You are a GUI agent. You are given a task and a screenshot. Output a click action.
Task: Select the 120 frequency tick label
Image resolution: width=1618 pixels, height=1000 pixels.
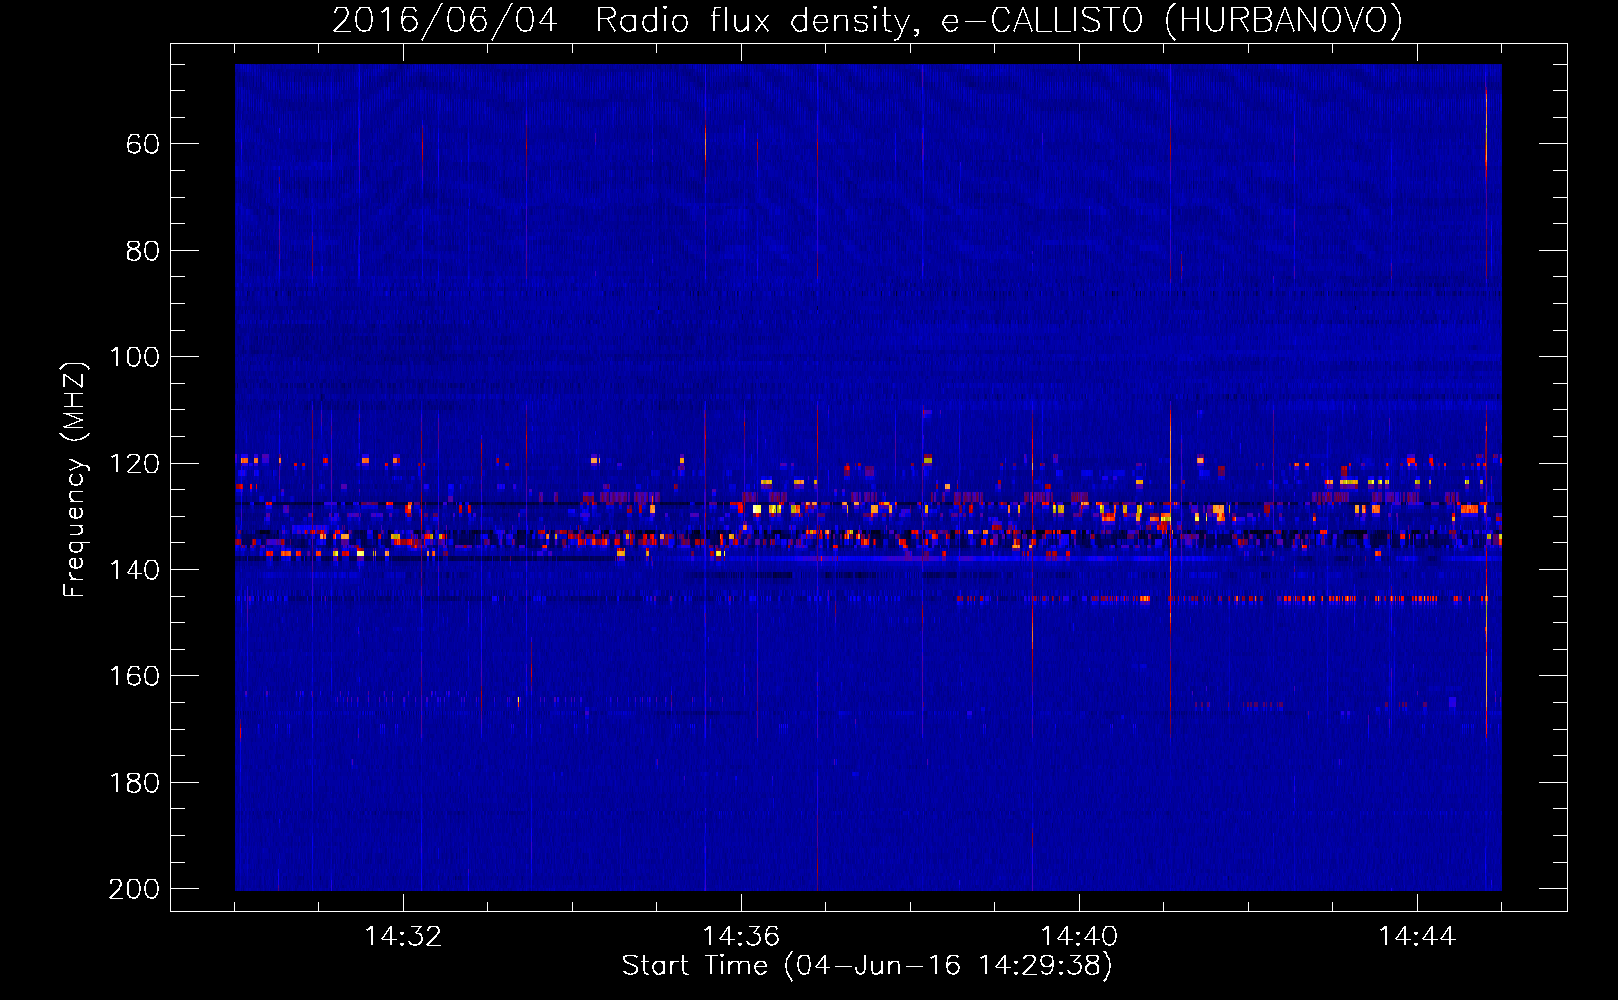tap(134, 464)
